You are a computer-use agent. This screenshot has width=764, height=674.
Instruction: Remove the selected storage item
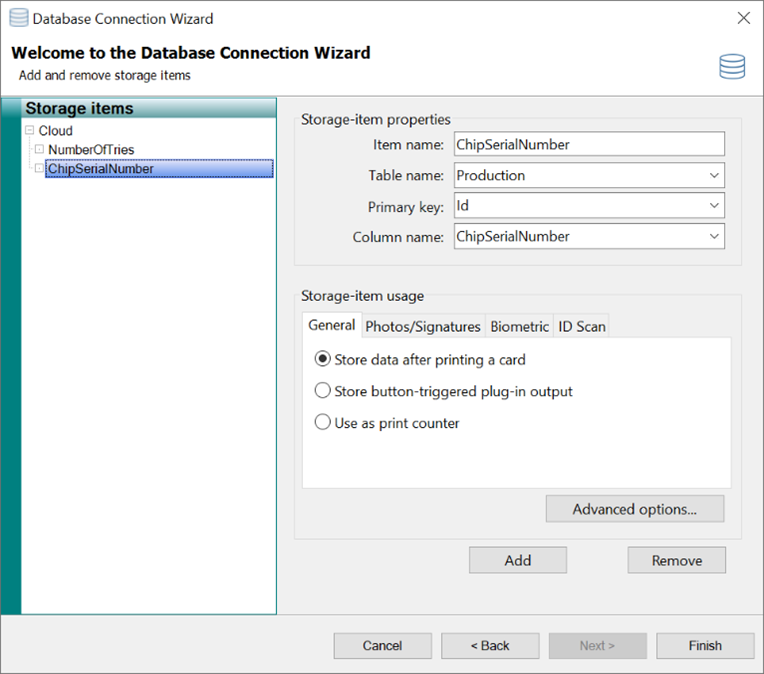[676, 560]
